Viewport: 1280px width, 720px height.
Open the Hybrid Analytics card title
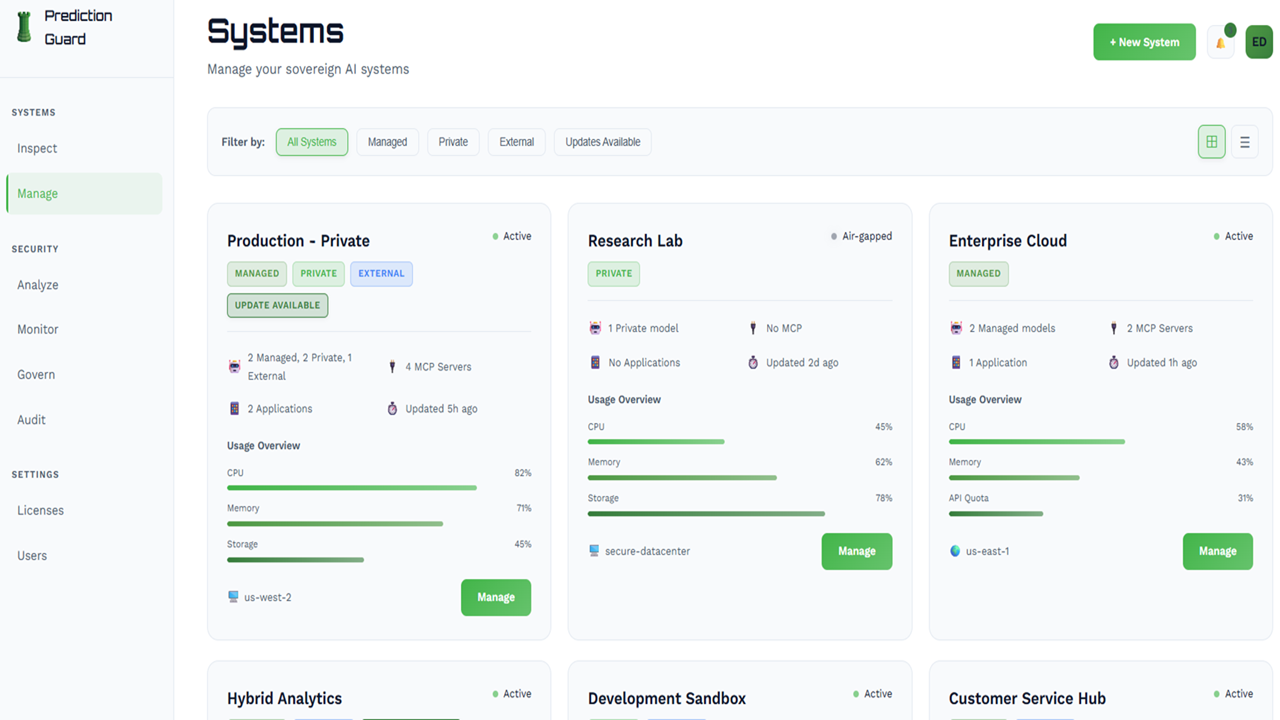[x=284, y=699]
